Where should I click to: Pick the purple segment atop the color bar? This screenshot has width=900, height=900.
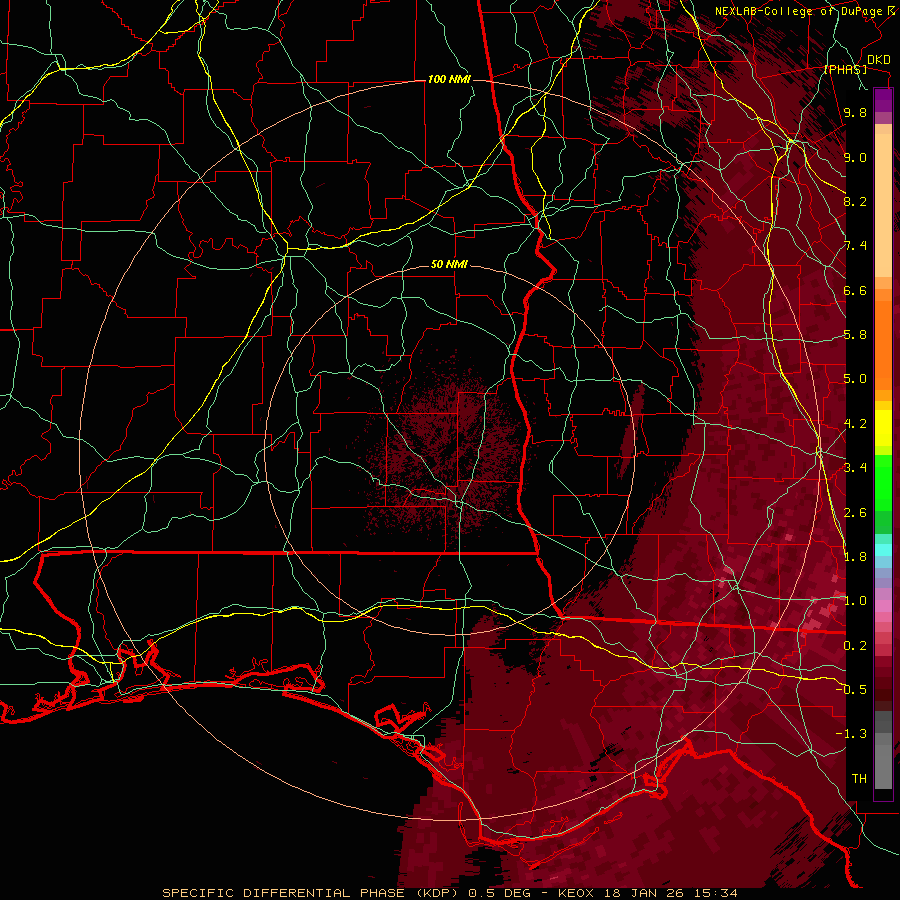click(883, 101)
